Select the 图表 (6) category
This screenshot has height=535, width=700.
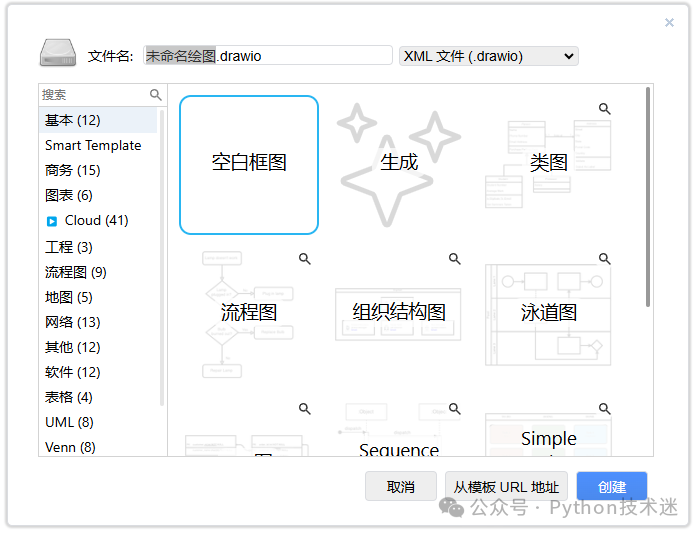click(x=98, y=195)
